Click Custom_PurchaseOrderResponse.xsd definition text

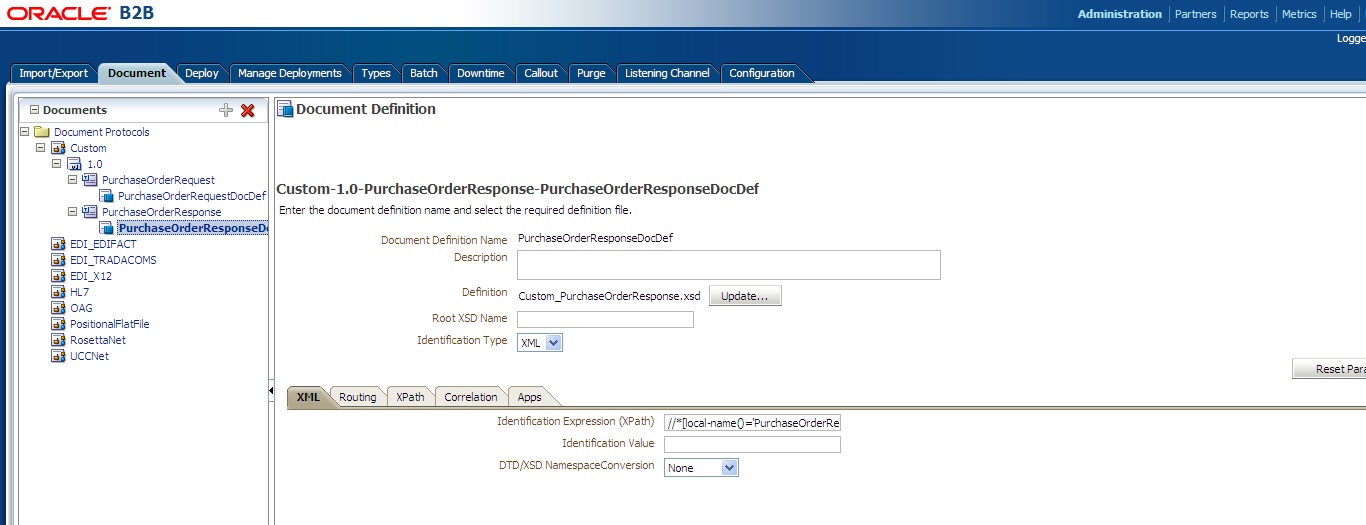(x=609, y=296)
